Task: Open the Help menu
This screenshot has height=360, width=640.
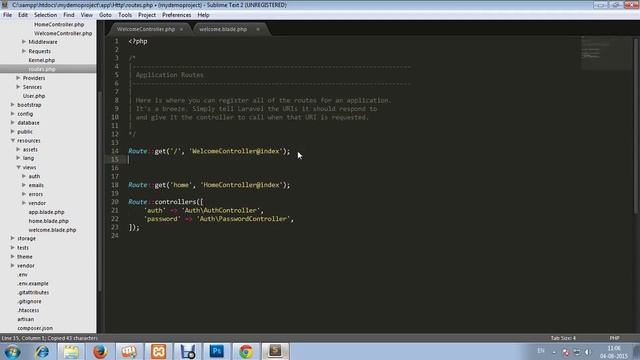Action: 203,15
